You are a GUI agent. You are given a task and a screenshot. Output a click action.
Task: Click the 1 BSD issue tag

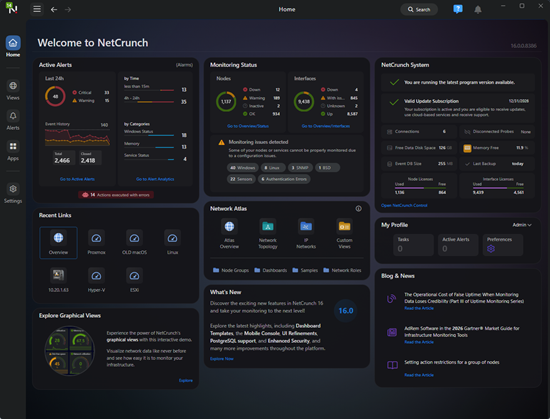(x=327, y=168)
